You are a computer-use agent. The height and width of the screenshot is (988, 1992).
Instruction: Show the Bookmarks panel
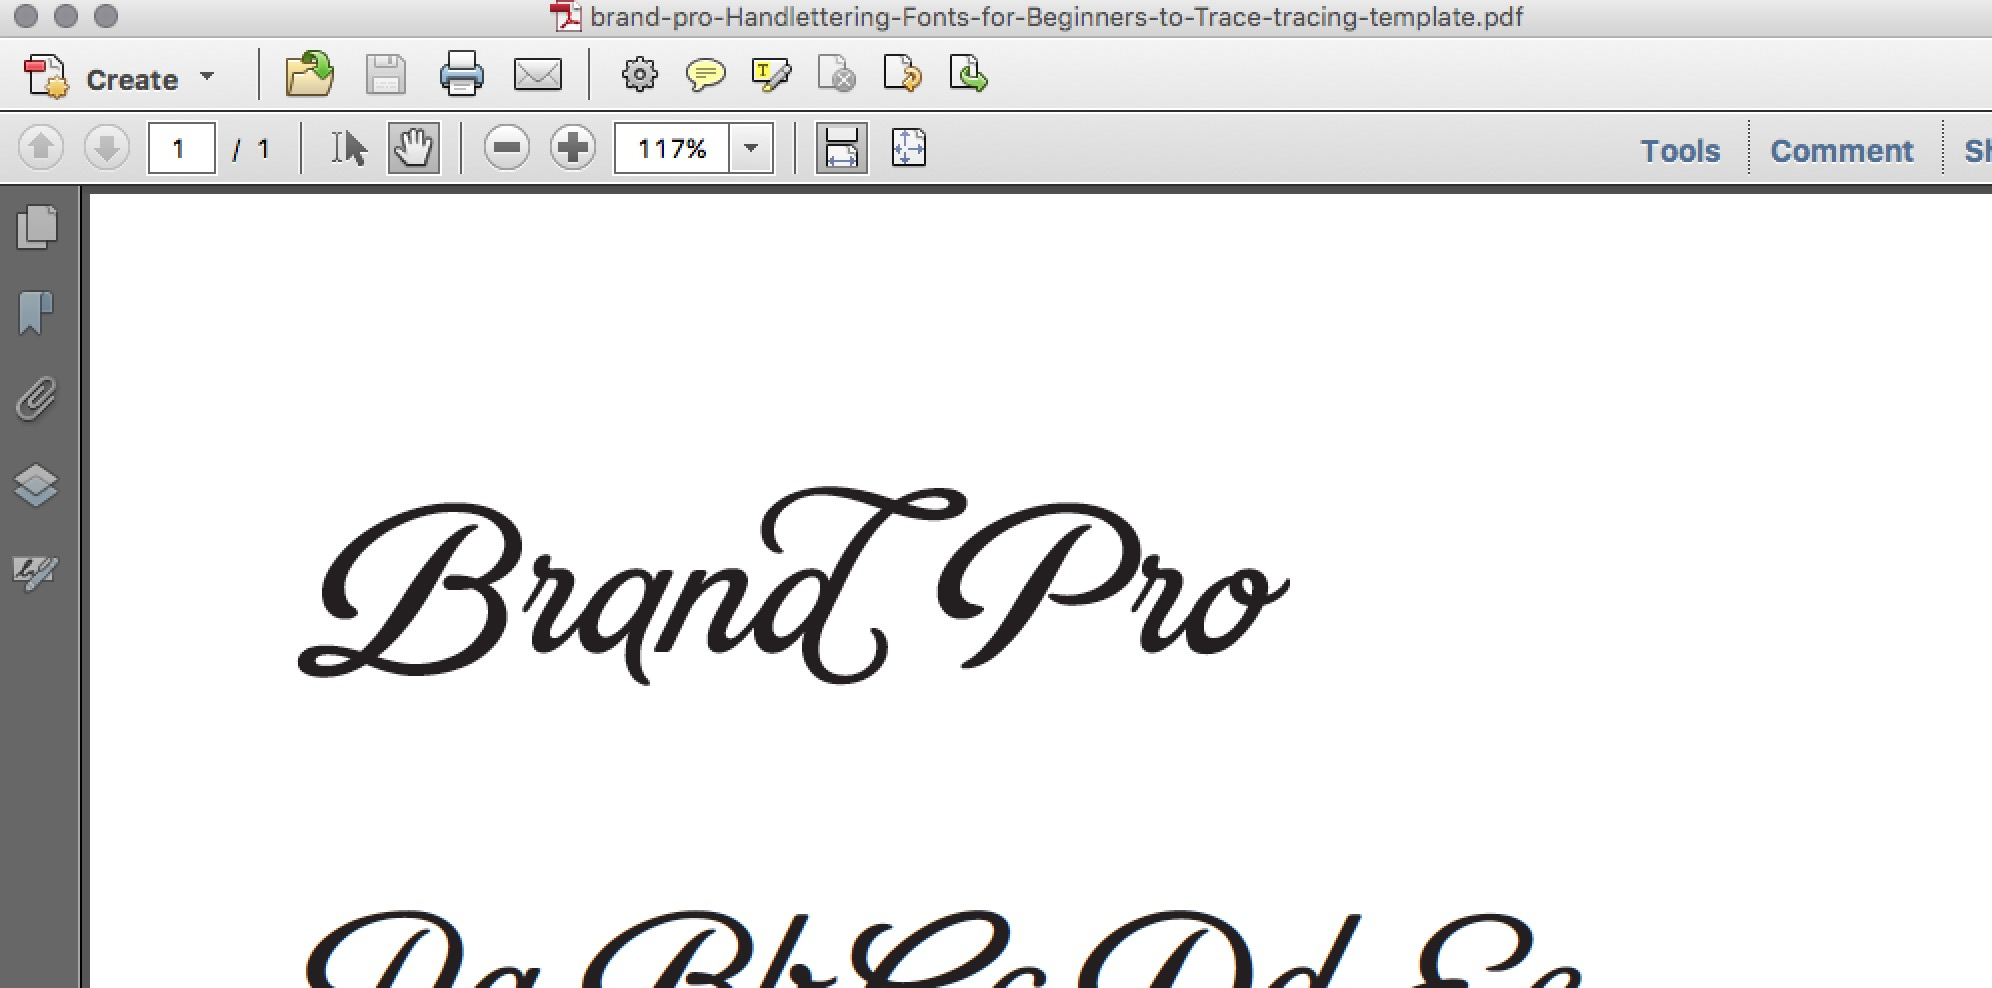coord(36,313)
